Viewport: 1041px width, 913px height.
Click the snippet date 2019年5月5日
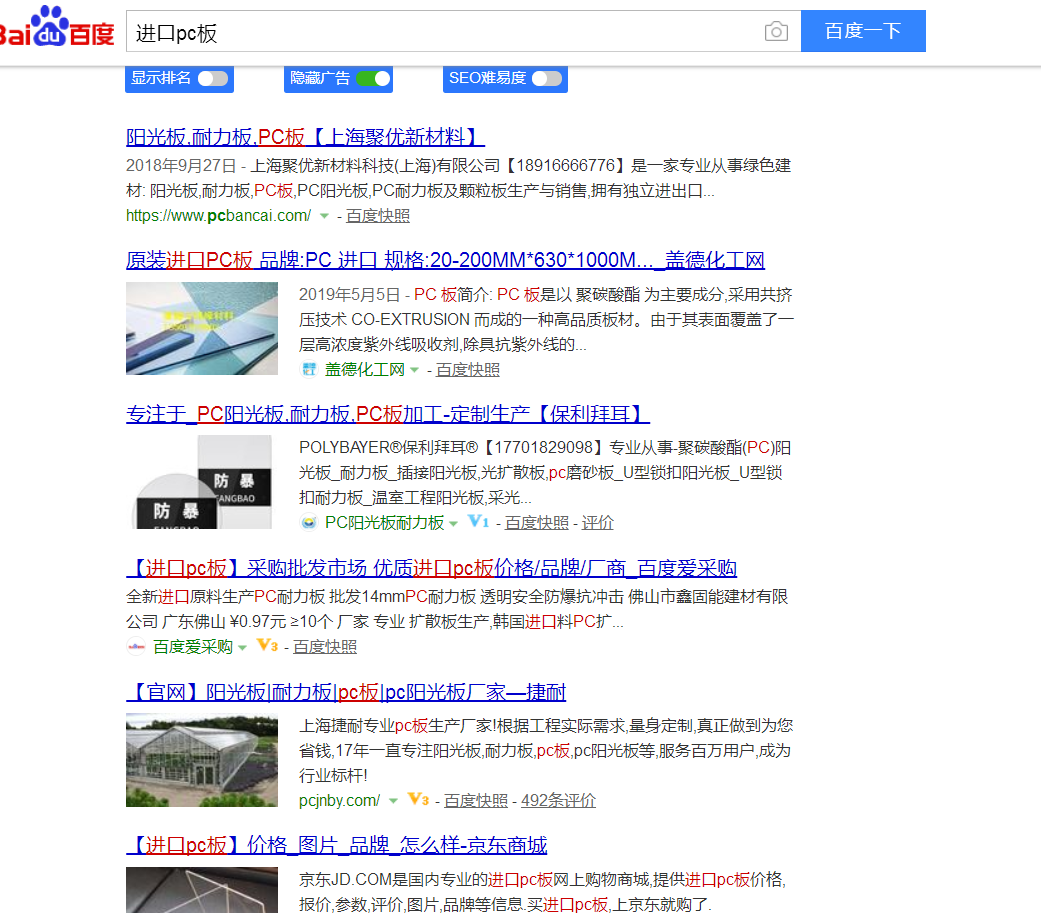(350, 295)
